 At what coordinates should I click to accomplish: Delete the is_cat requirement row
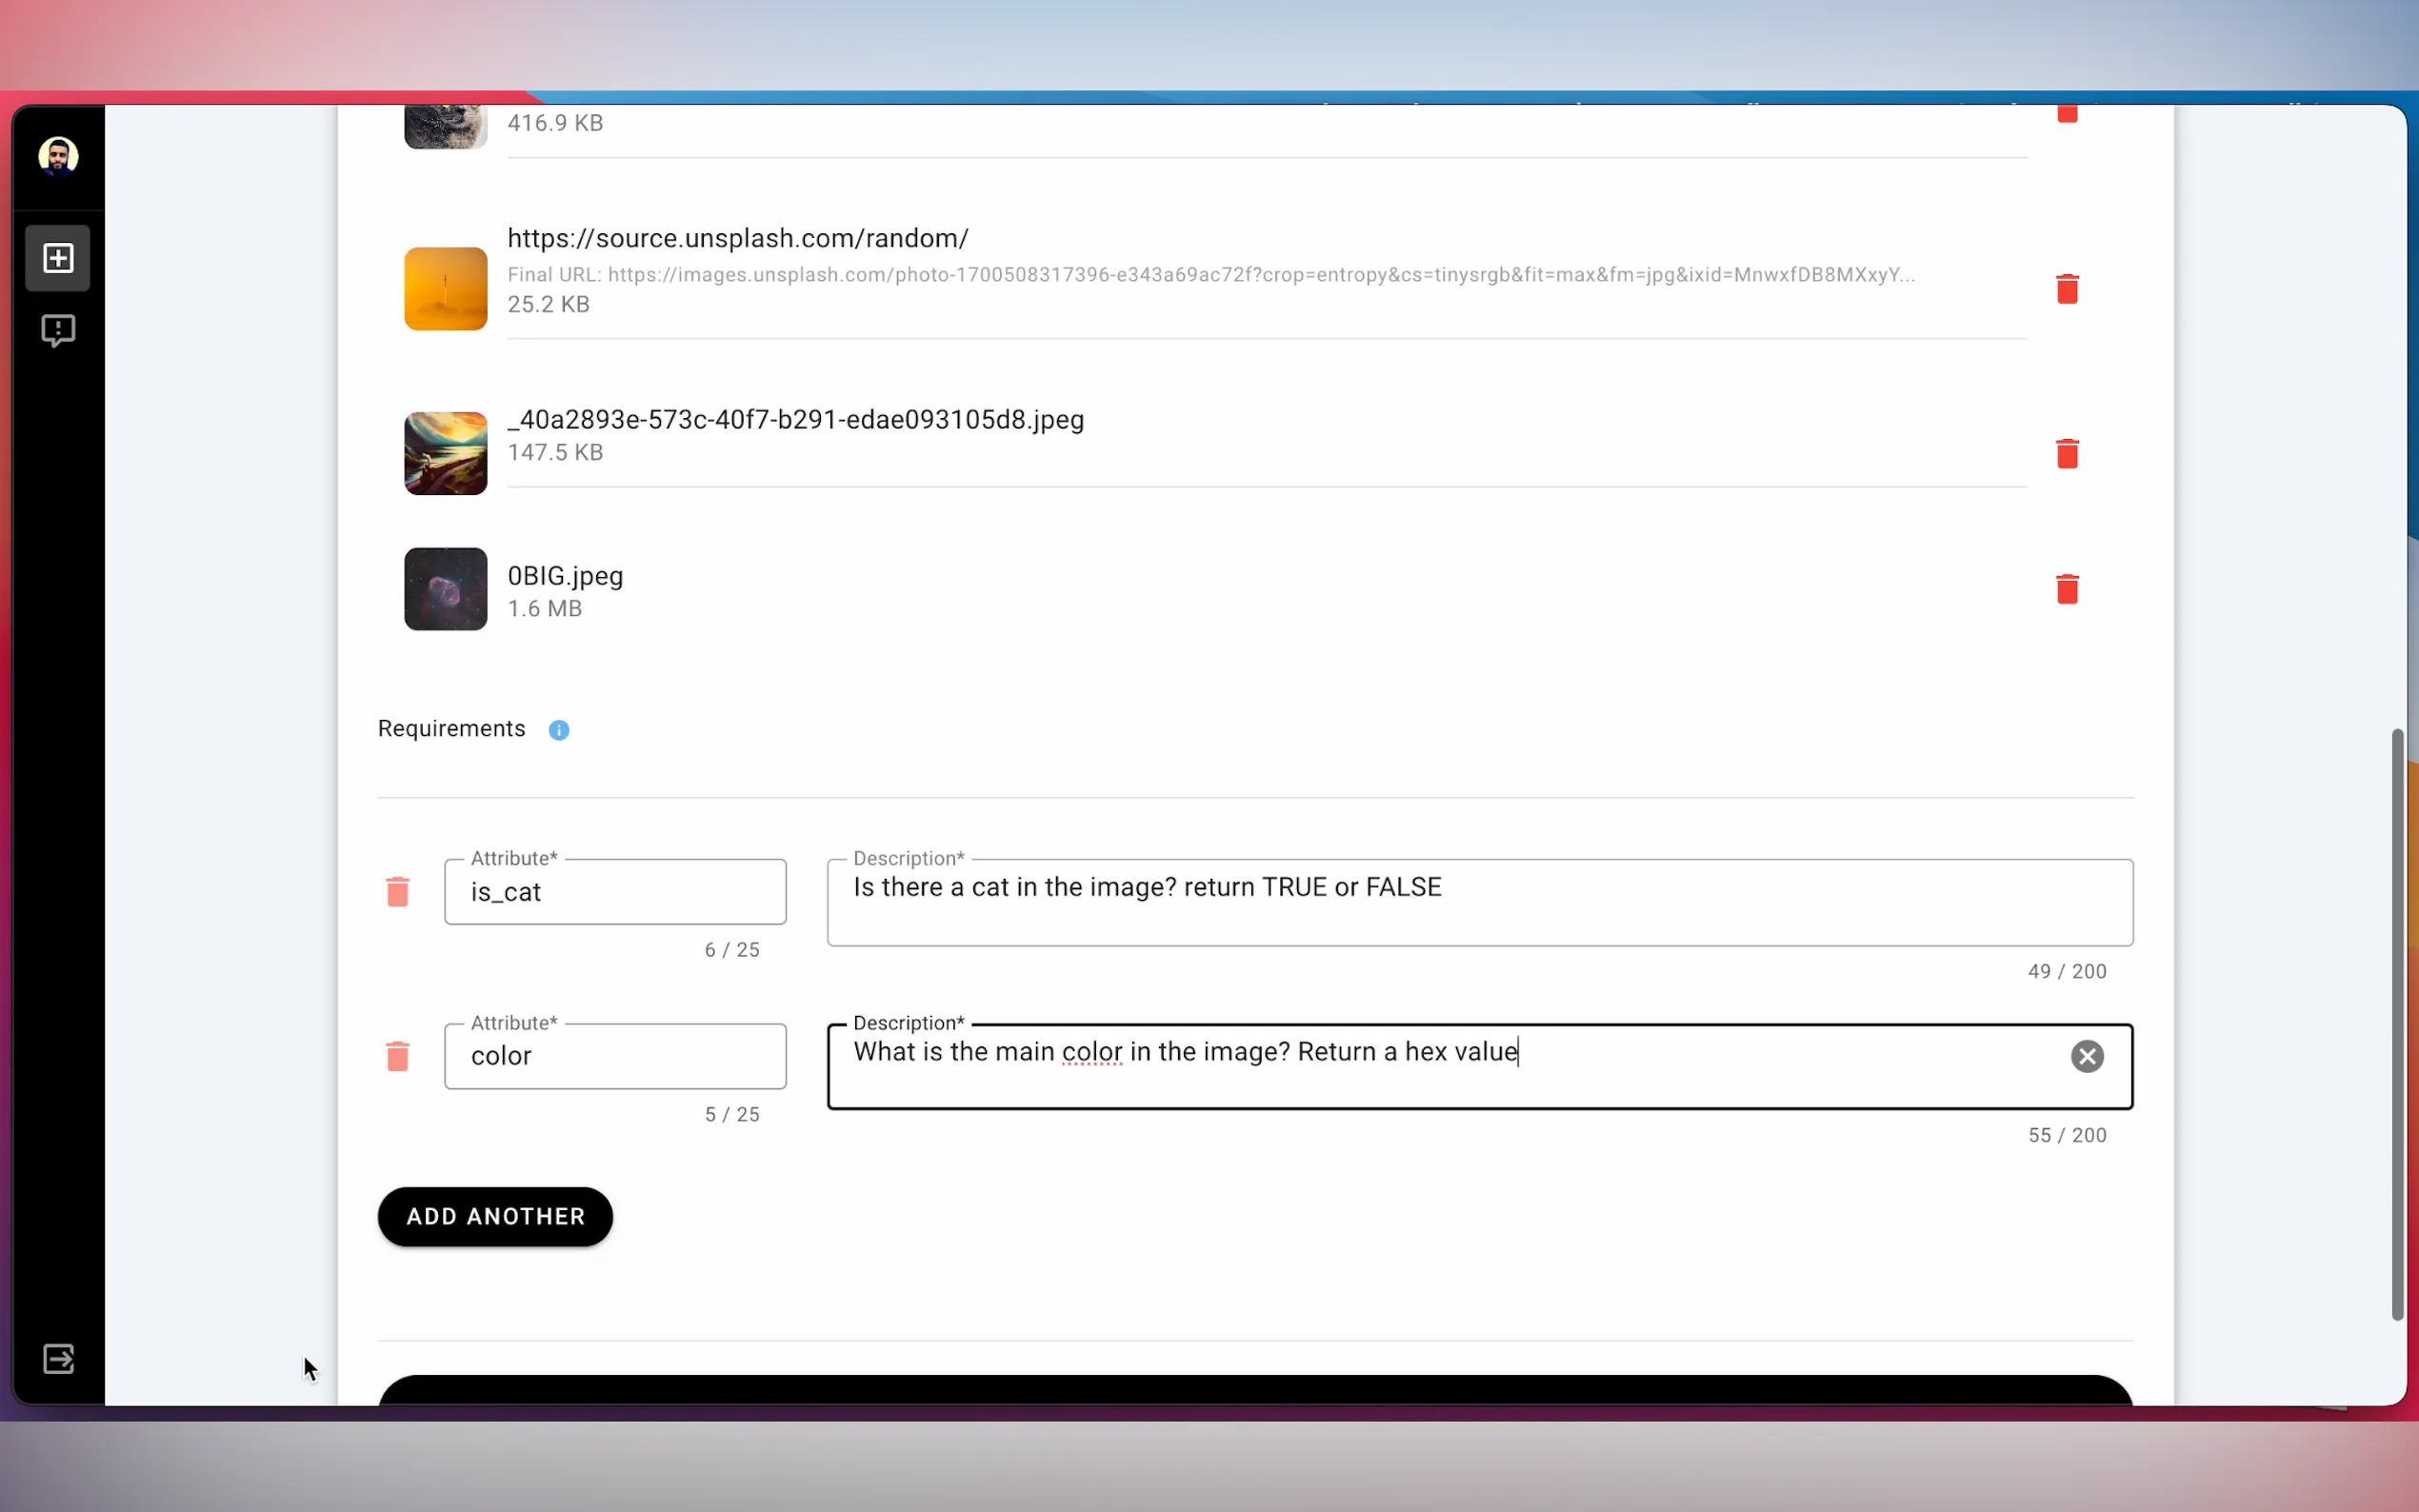397,891
